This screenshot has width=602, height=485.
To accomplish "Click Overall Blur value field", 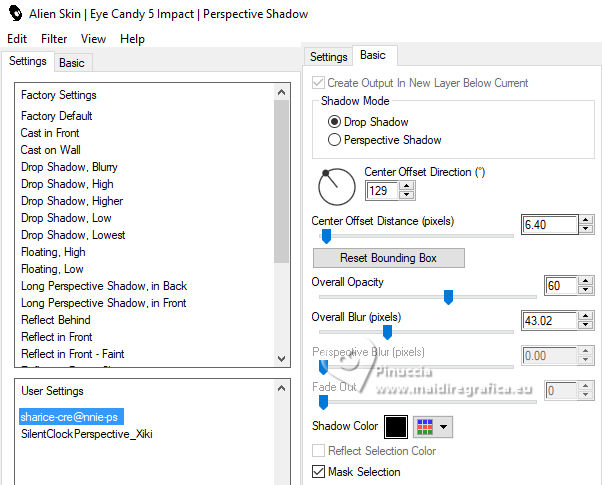I will [549, 321].
